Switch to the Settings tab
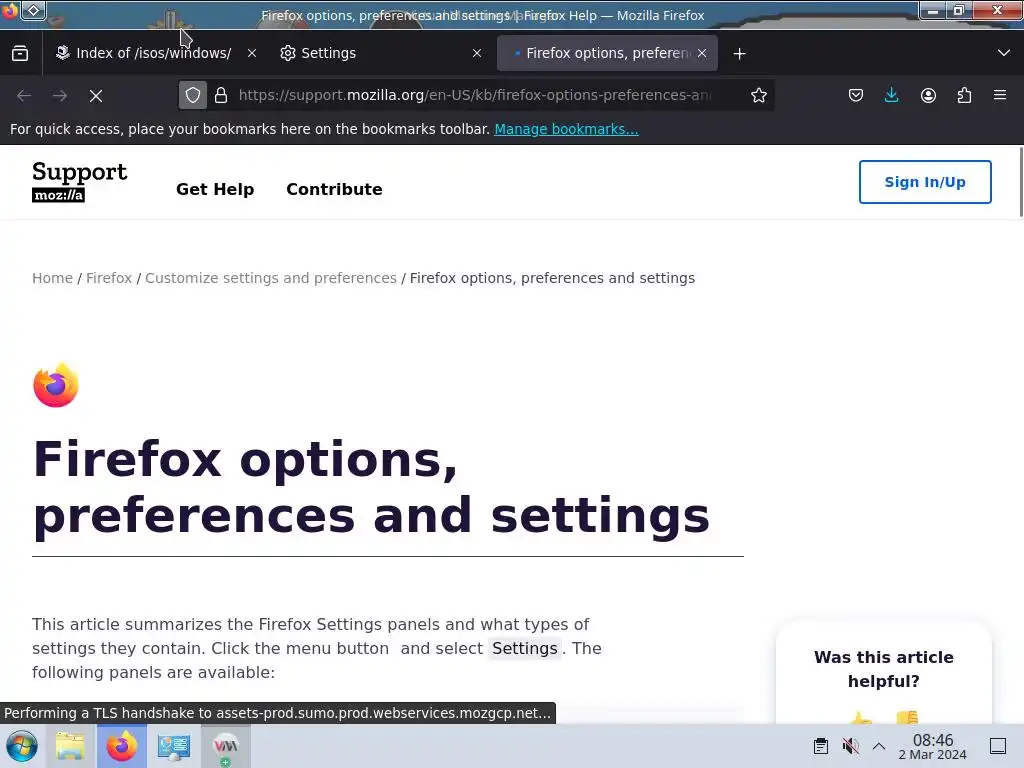 (380, 54)
